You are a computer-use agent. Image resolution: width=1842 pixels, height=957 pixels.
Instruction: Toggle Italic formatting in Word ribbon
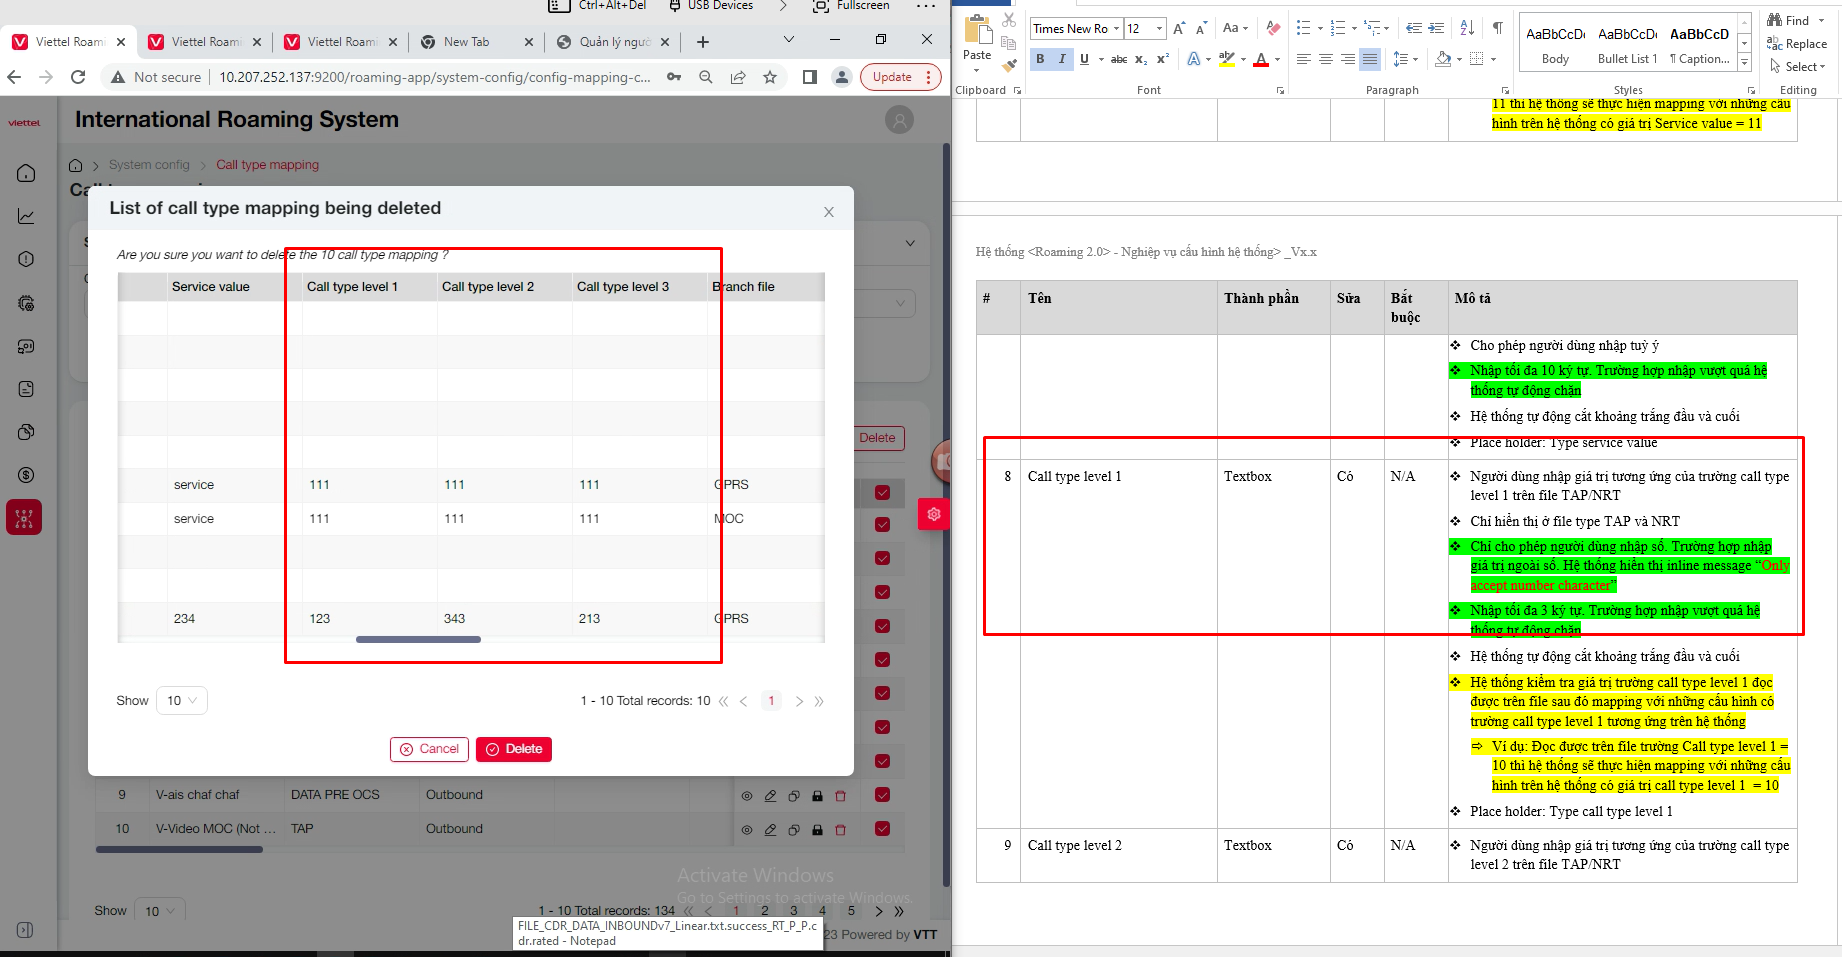tap(1062, 59)
